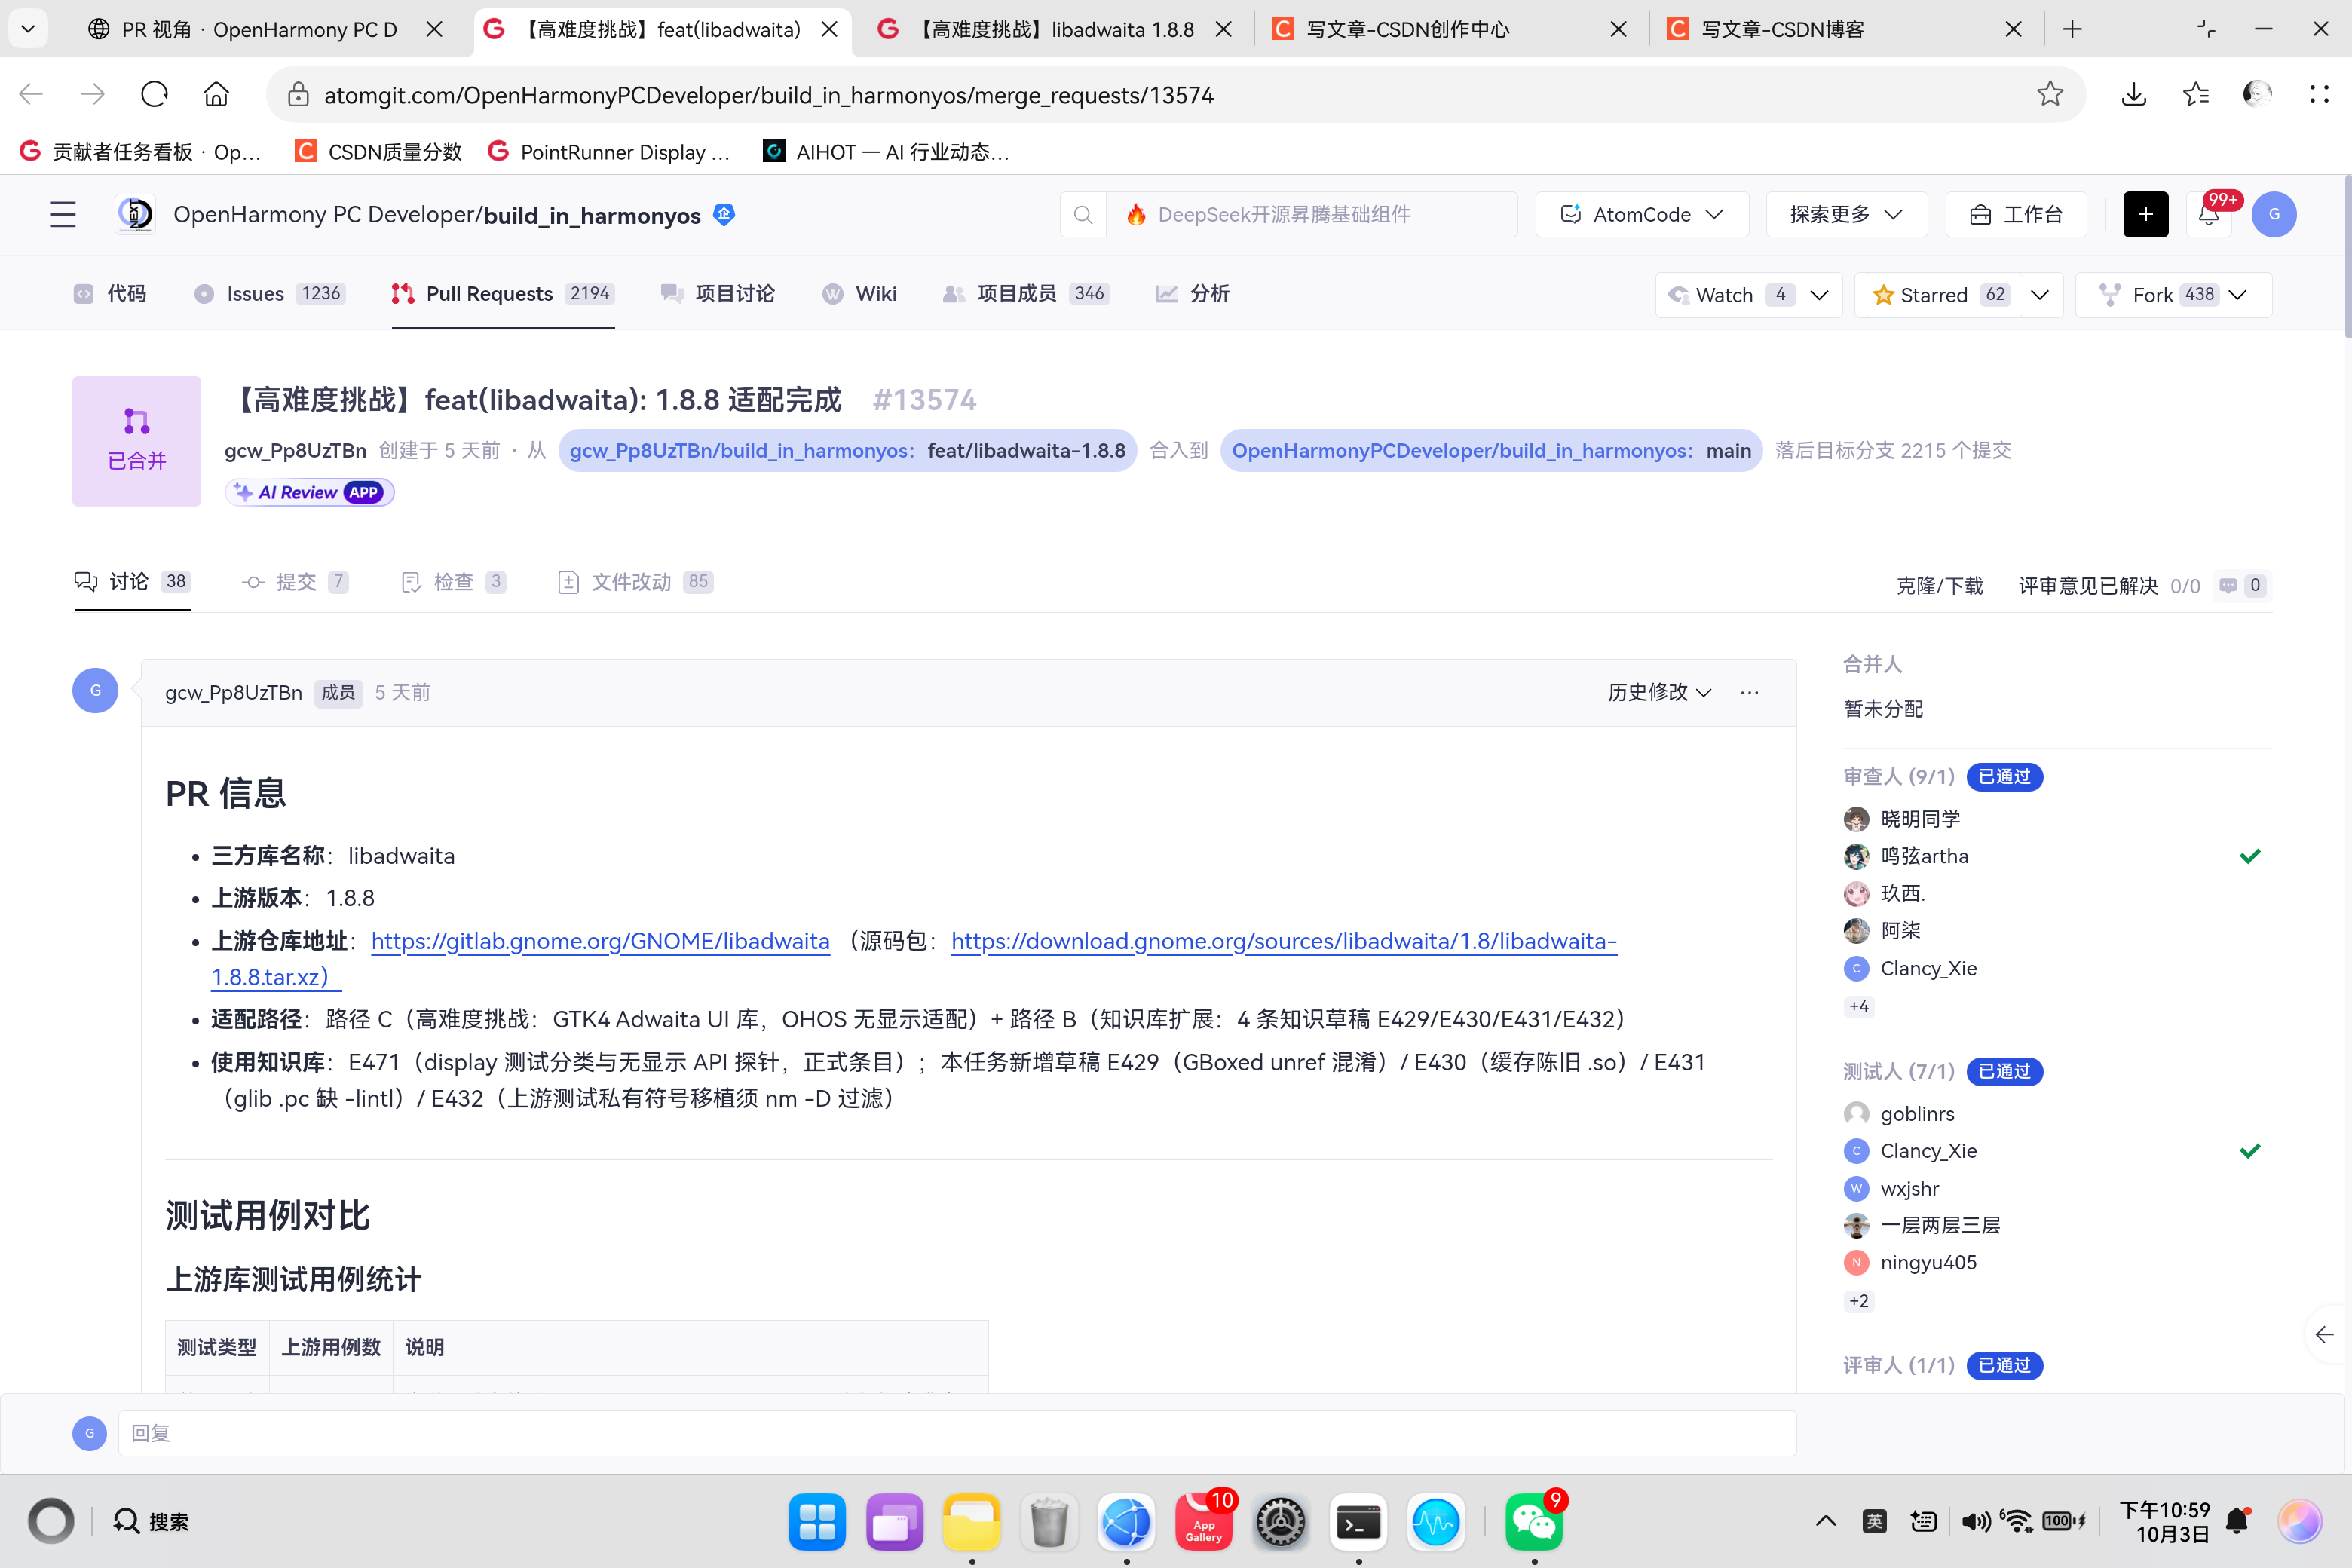Open the Starred dropdown arrow
The height and width of the screenshot is (1568, 2352).
coord(2040,295)
